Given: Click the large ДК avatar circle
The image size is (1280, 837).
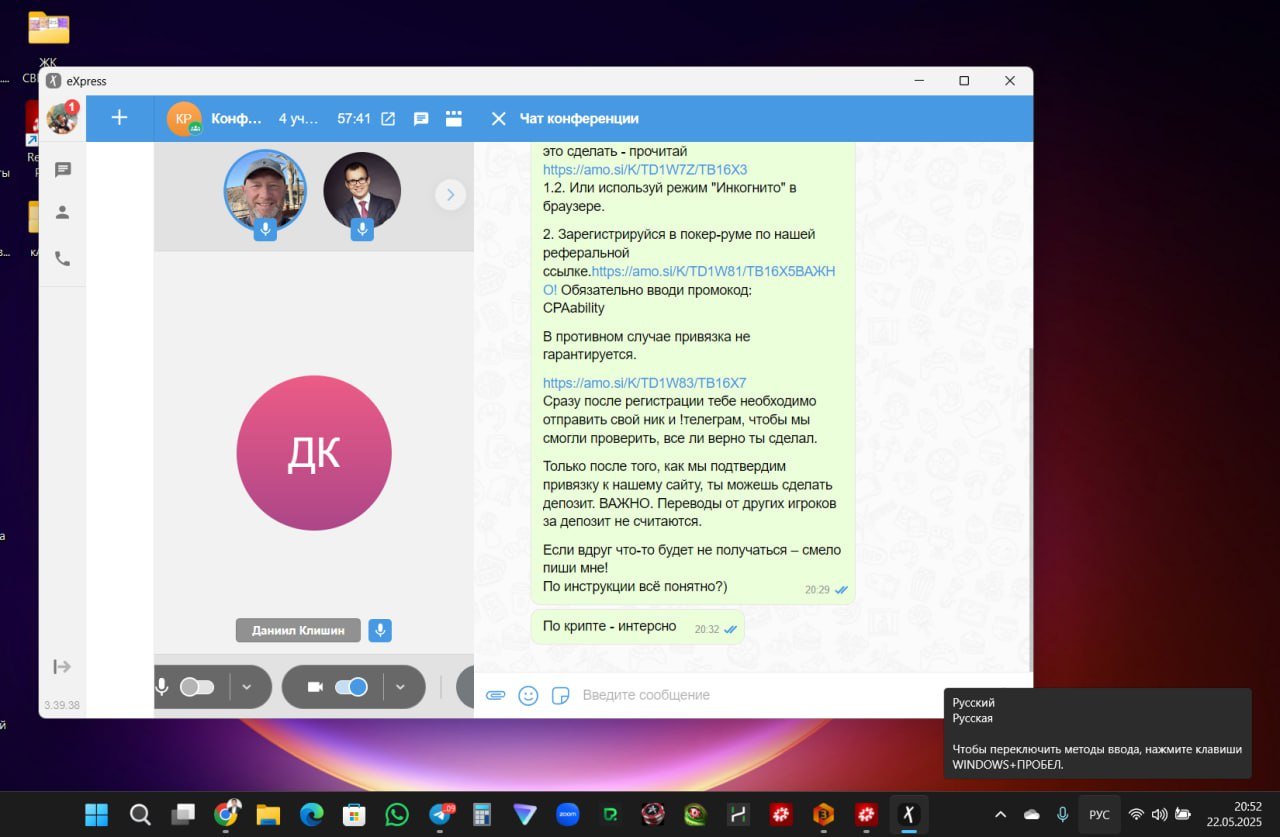Looking at the screenshot, I should pyautogui.click(x=314, y=453).
